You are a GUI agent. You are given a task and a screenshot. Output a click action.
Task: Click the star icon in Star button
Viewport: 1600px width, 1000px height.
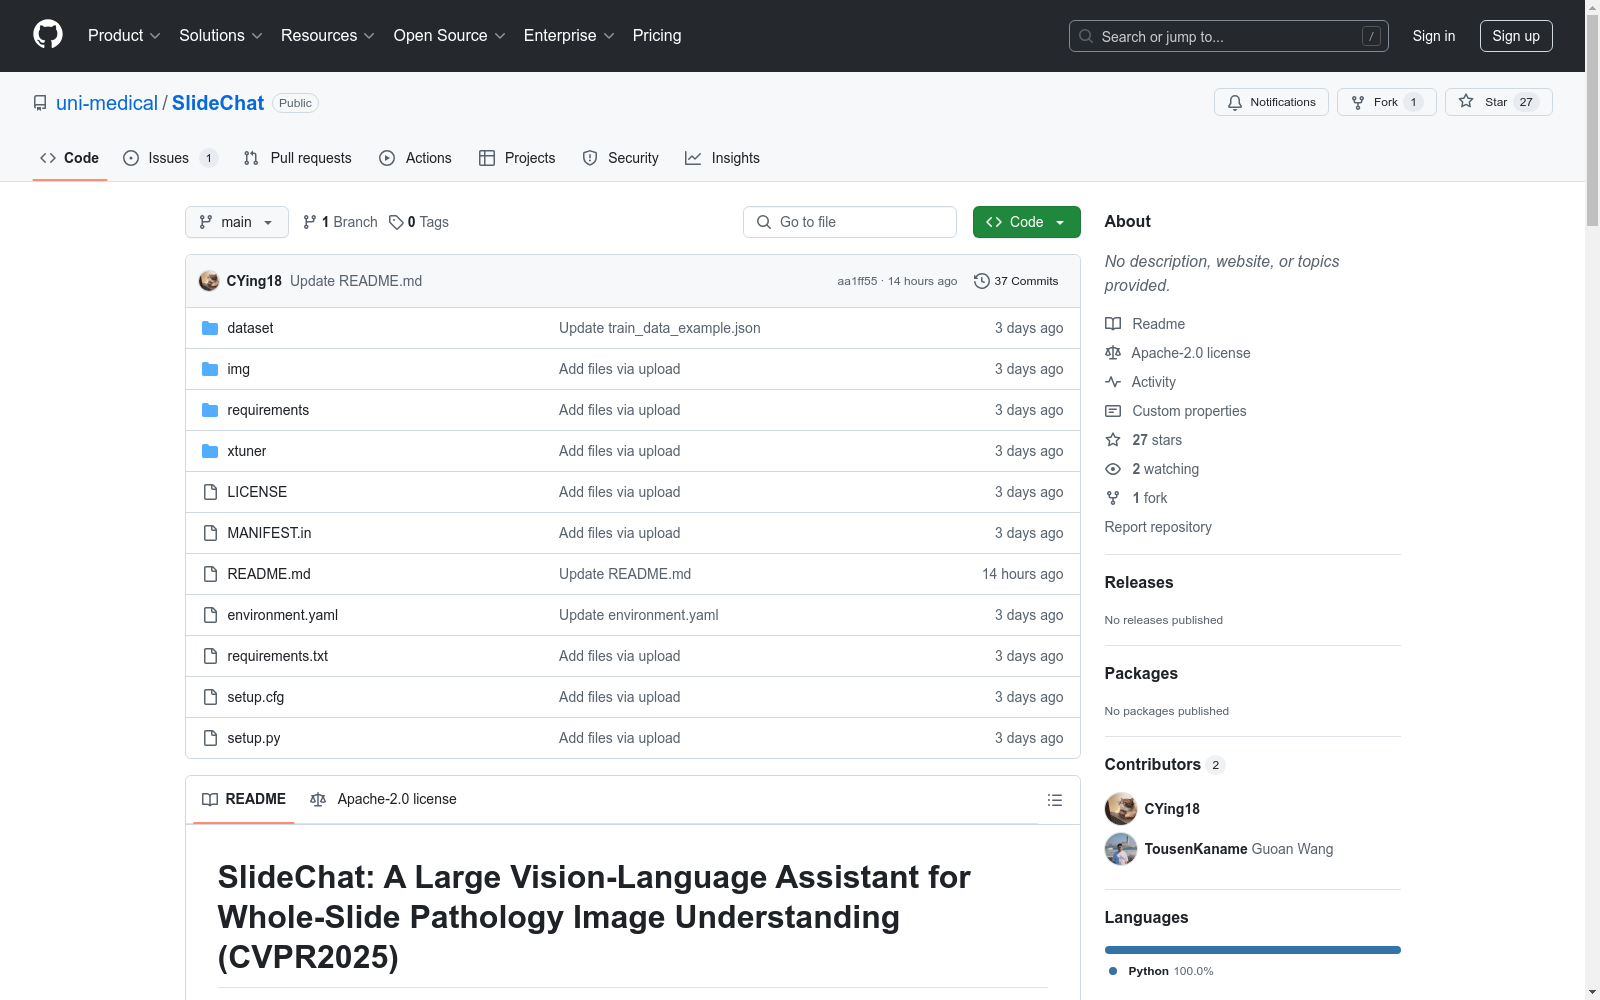click(x=1466, y=101)
